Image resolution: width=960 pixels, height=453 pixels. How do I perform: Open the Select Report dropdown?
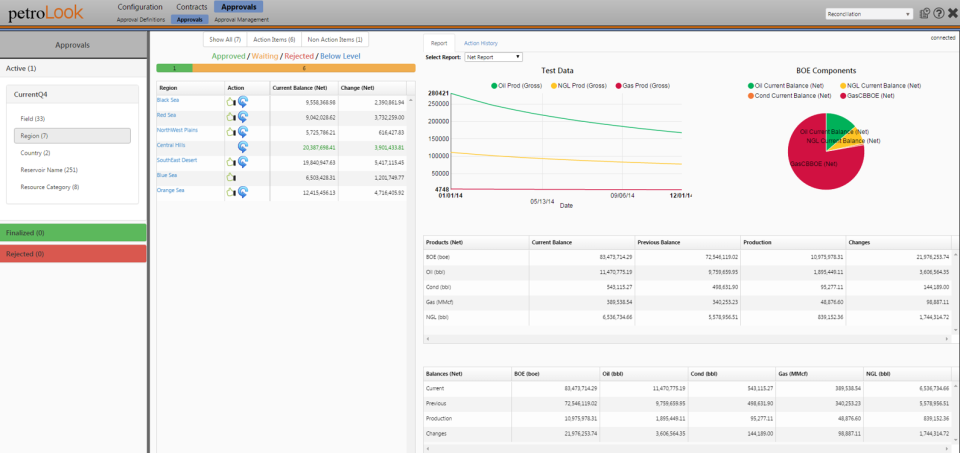[494, 57]
